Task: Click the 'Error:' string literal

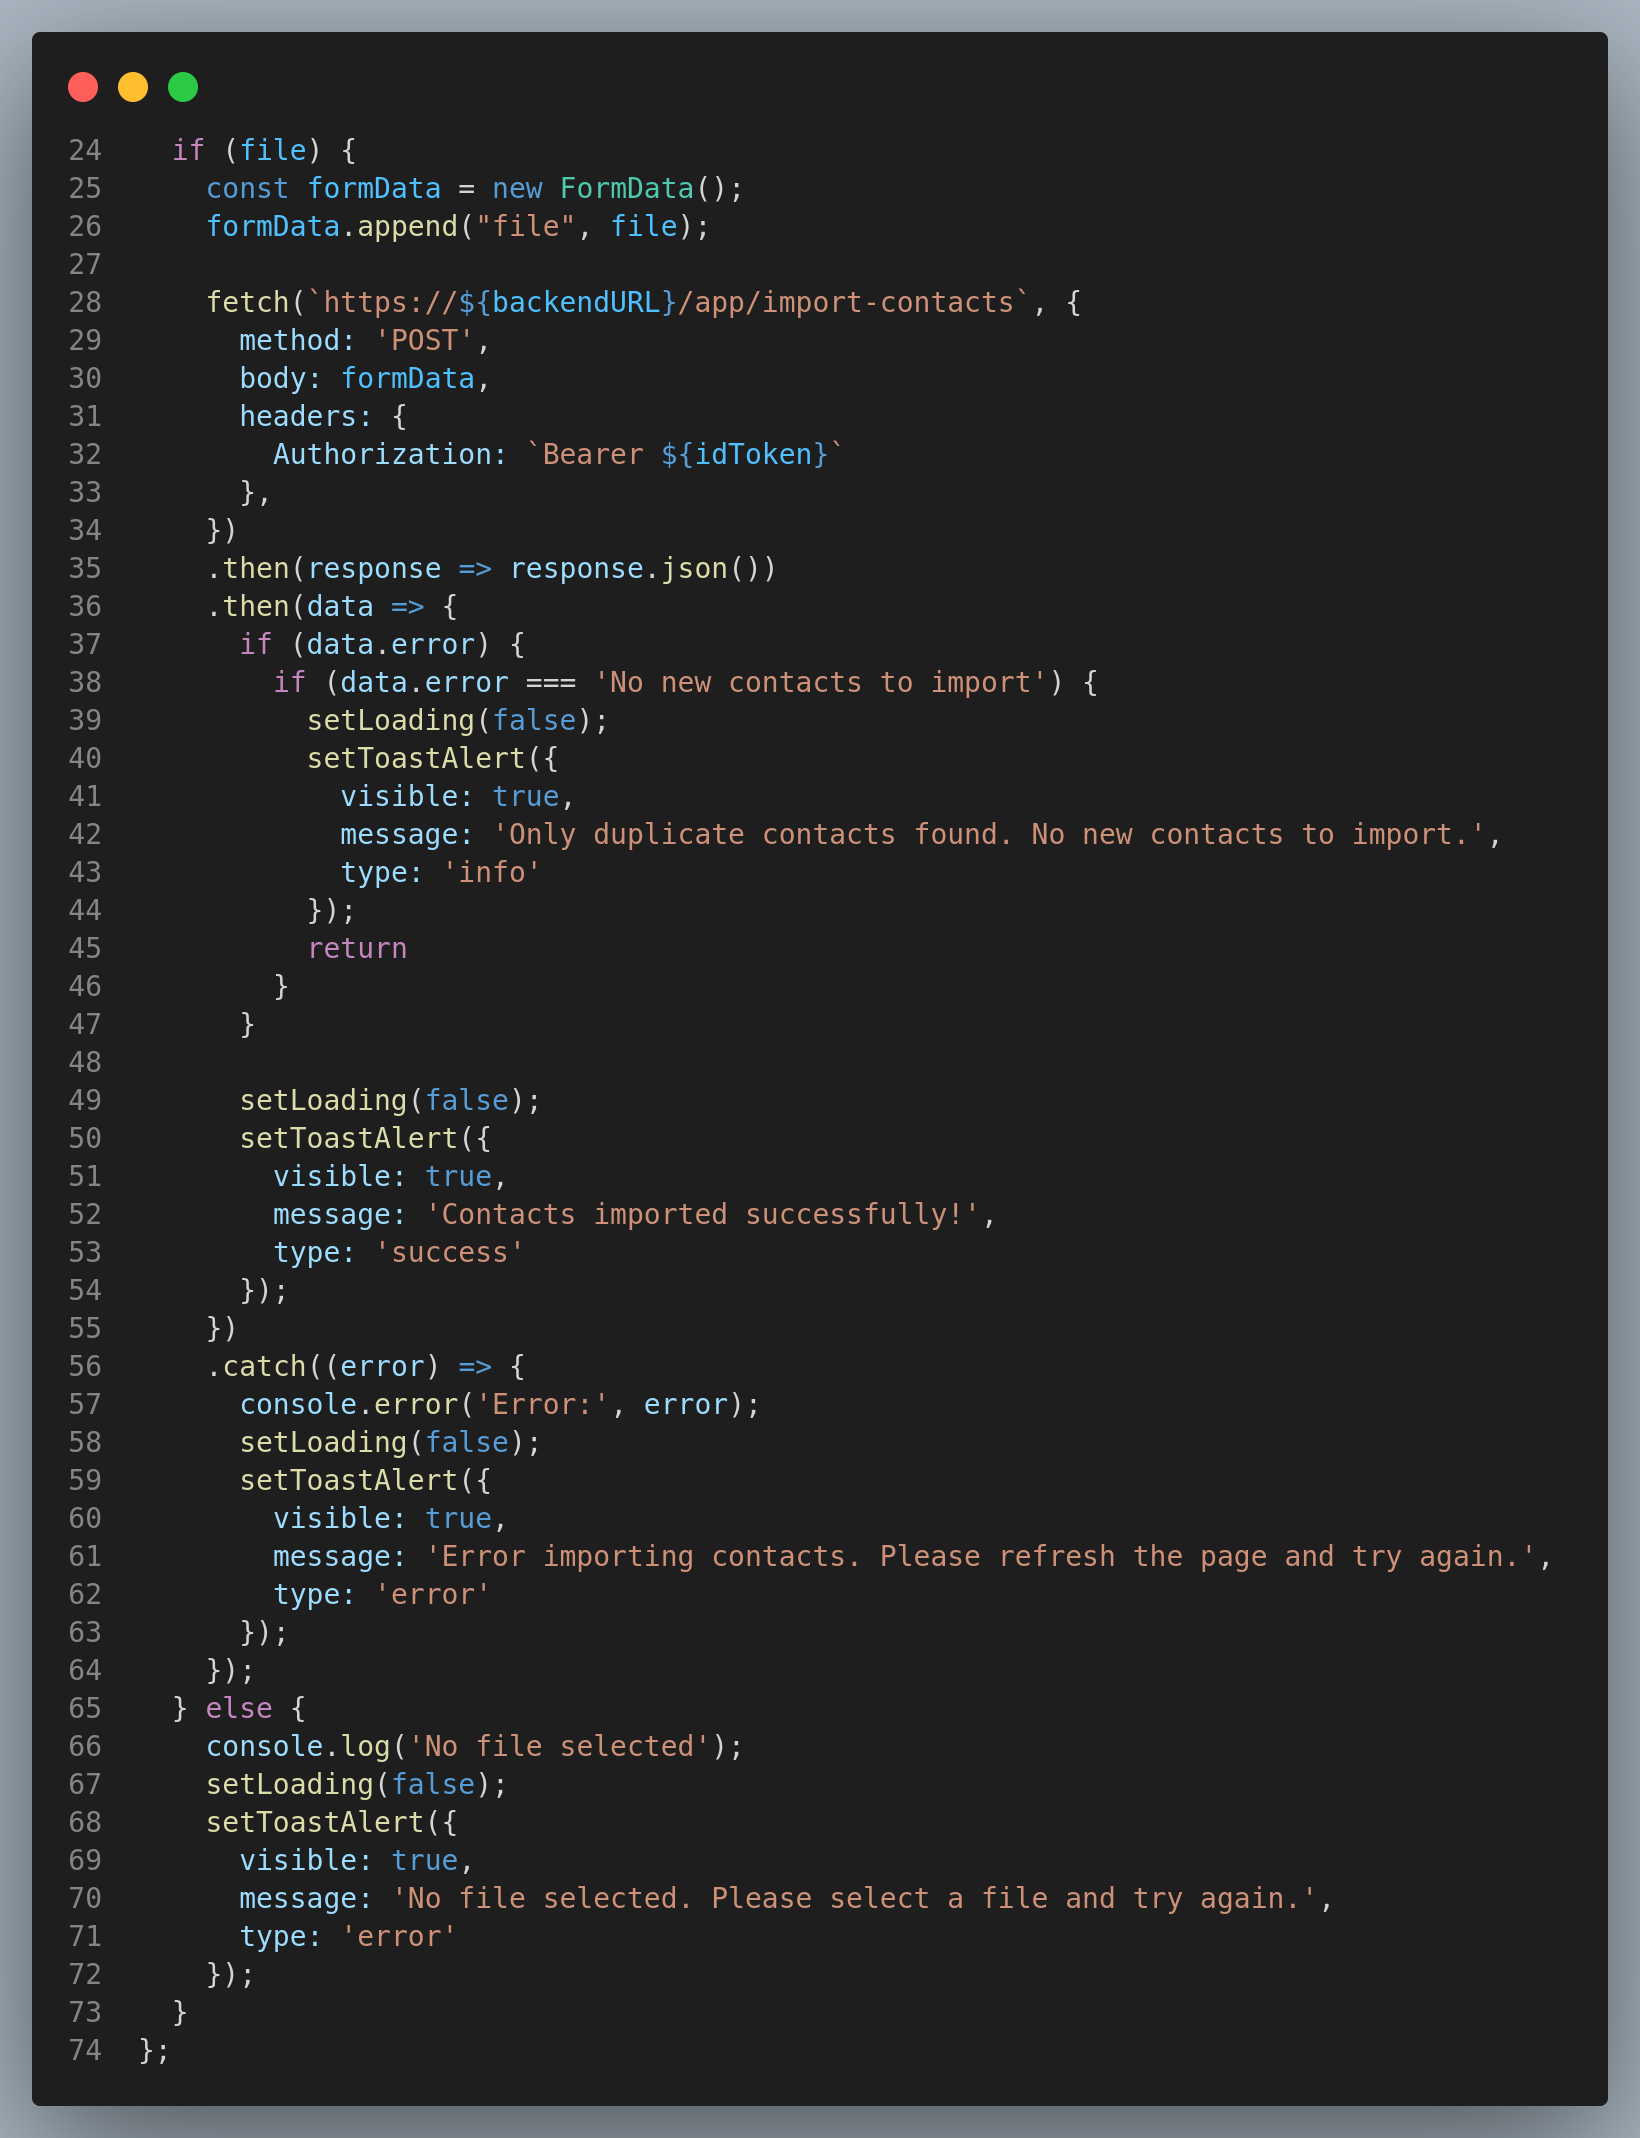Action: click(542, 1404)
